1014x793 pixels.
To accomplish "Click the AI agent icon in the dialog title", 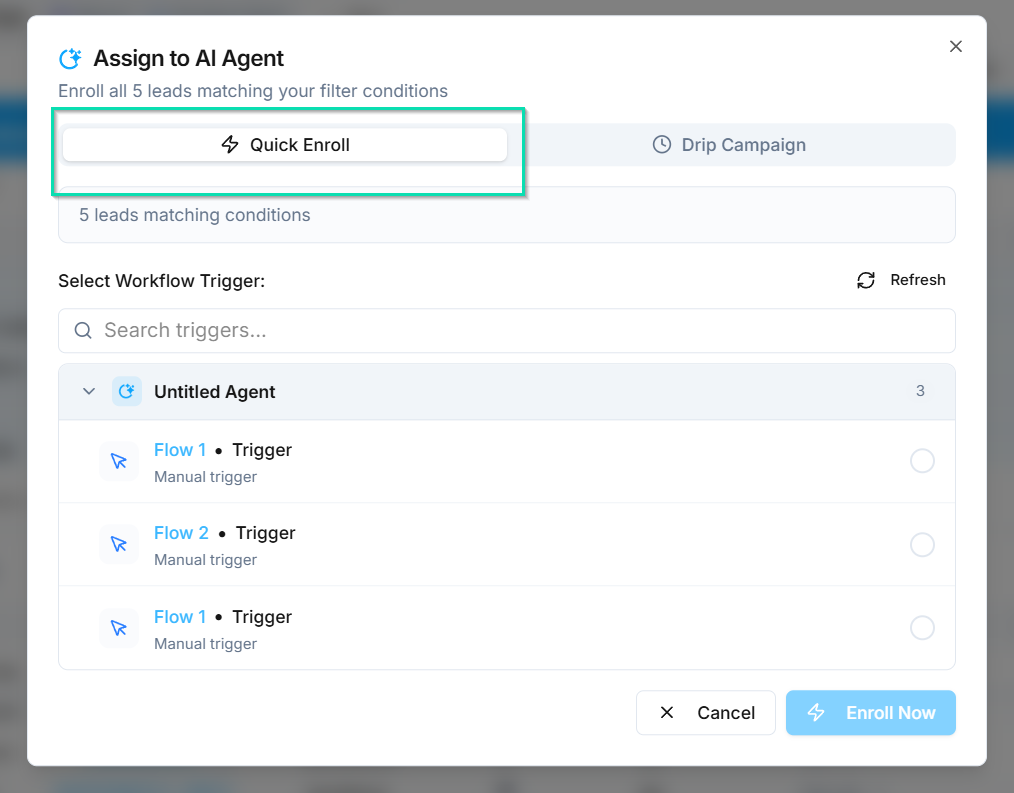I will [70, 59].
